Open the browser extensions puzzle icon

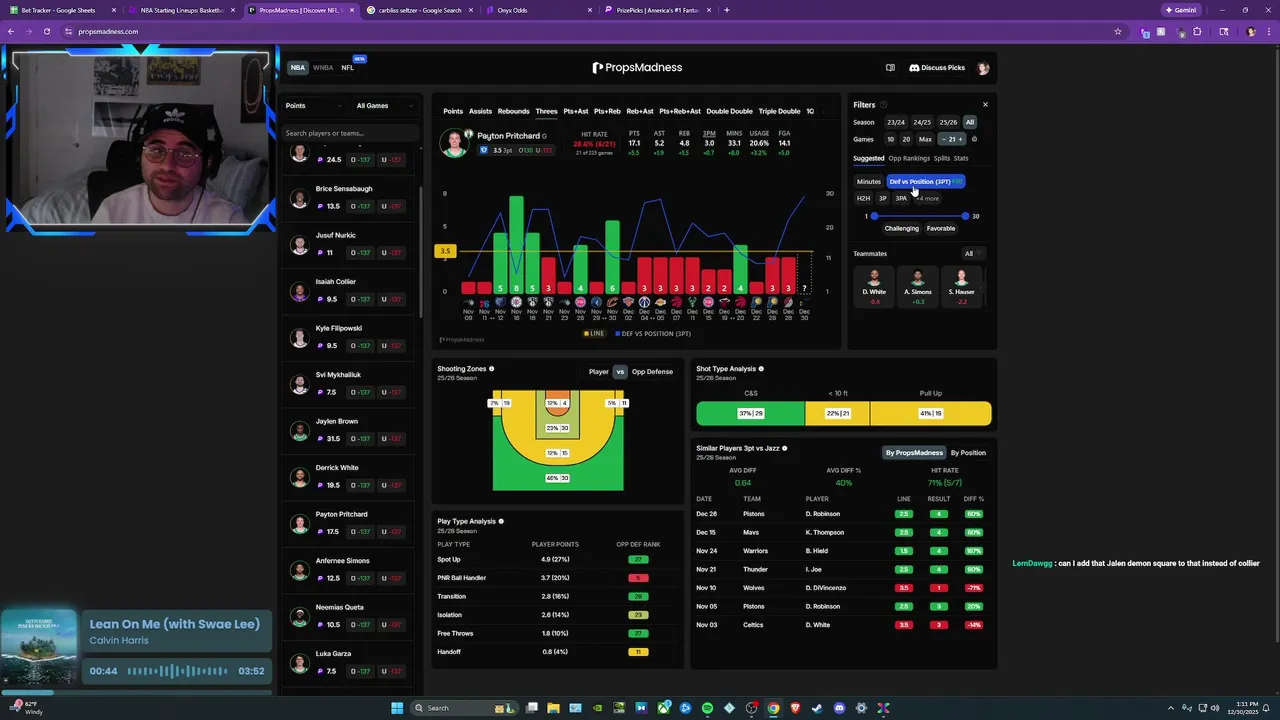[x=1197, y=31]
